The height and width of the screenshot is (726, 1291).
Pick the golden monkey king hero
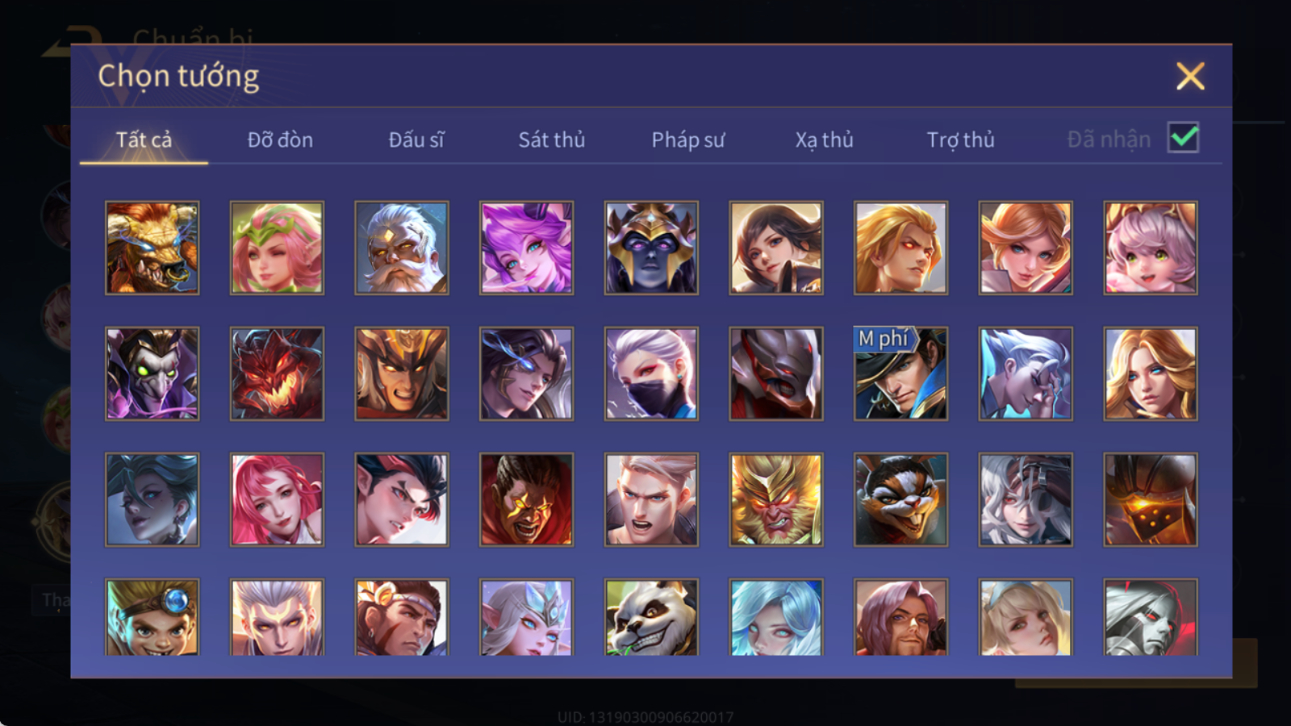pyautogui.click(x=776, y=499)
